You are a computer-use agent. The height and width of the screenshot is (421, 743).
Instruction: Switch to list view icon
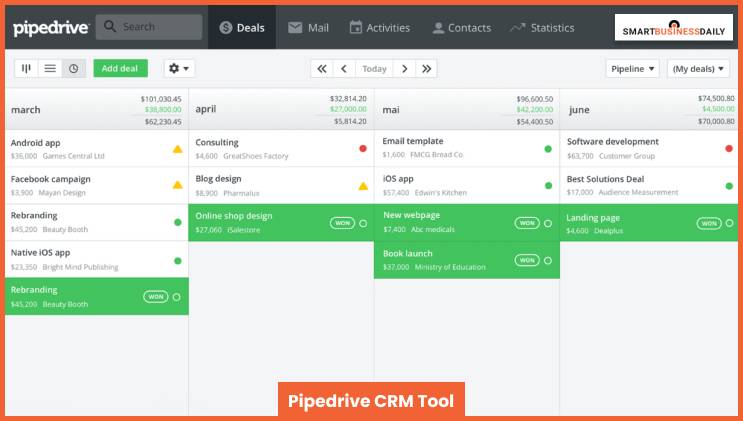(50, 68)
